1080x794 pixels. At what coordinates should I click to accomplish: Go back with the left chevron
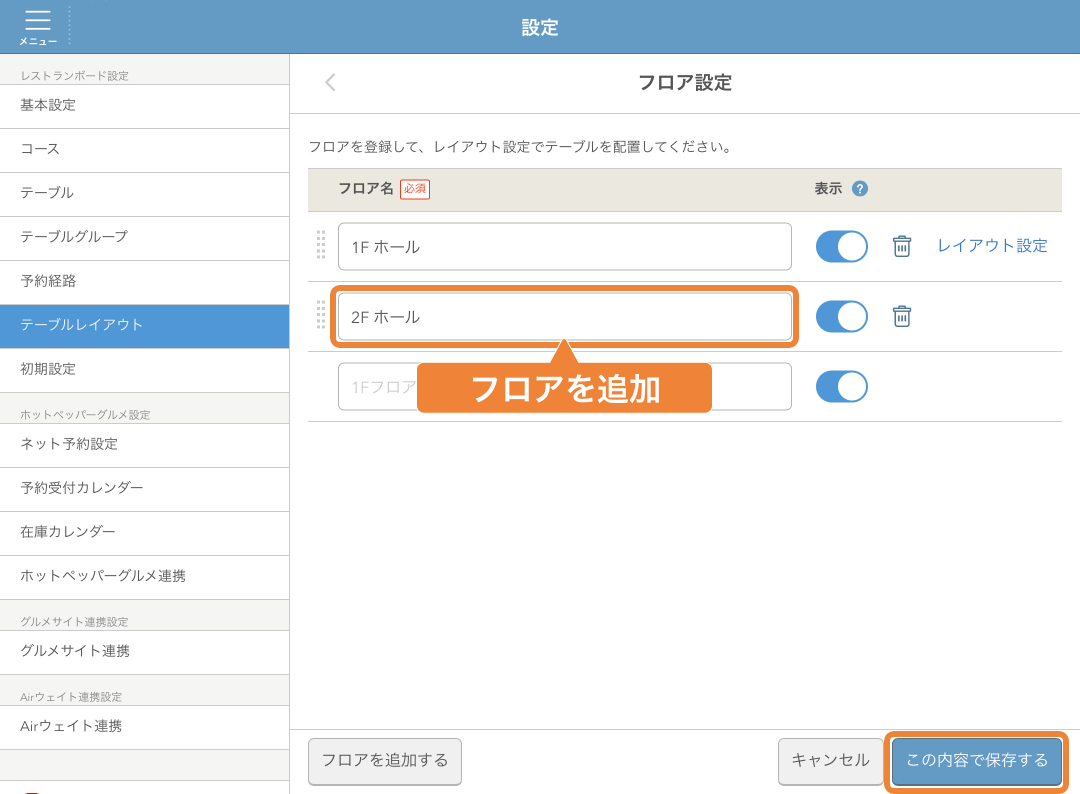pos(331,83)
